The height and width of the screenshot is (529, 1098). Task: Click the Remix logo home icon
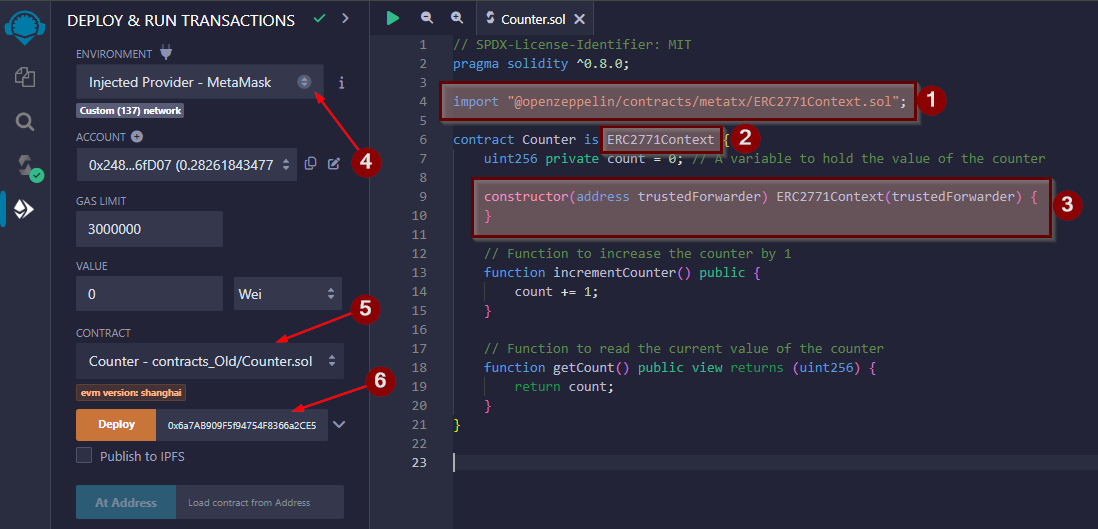pyautogui.click(x=25, y=26)
